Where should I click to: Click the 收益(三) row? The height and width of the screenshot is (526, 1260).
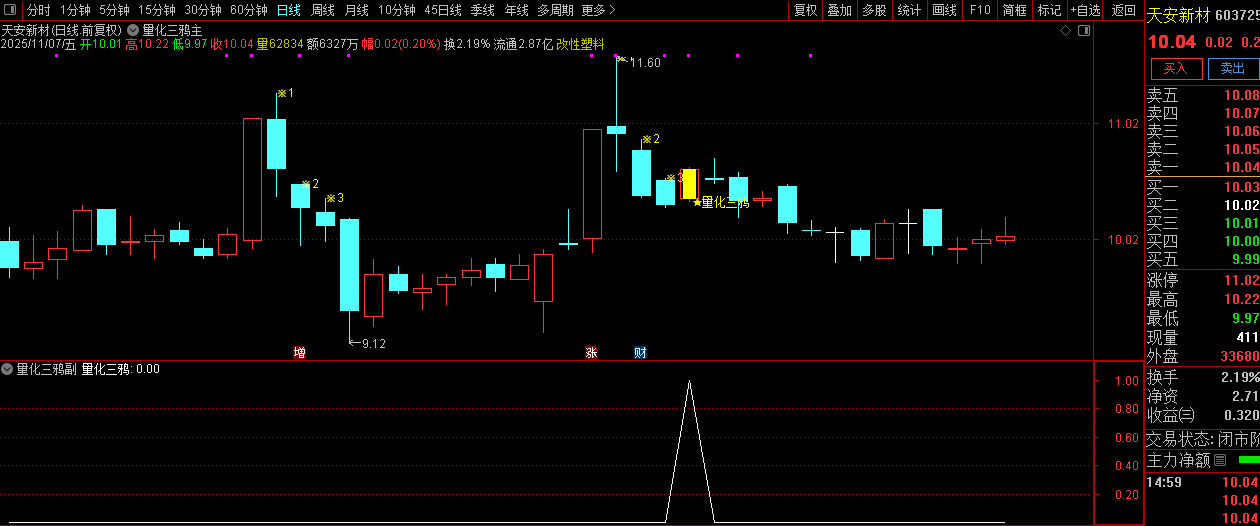[1203, 415]
